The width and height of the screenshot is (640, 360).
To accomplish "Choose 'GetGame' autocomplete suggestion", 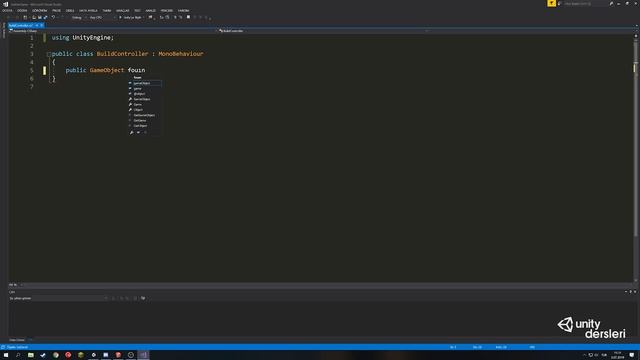I will (140, 120).
